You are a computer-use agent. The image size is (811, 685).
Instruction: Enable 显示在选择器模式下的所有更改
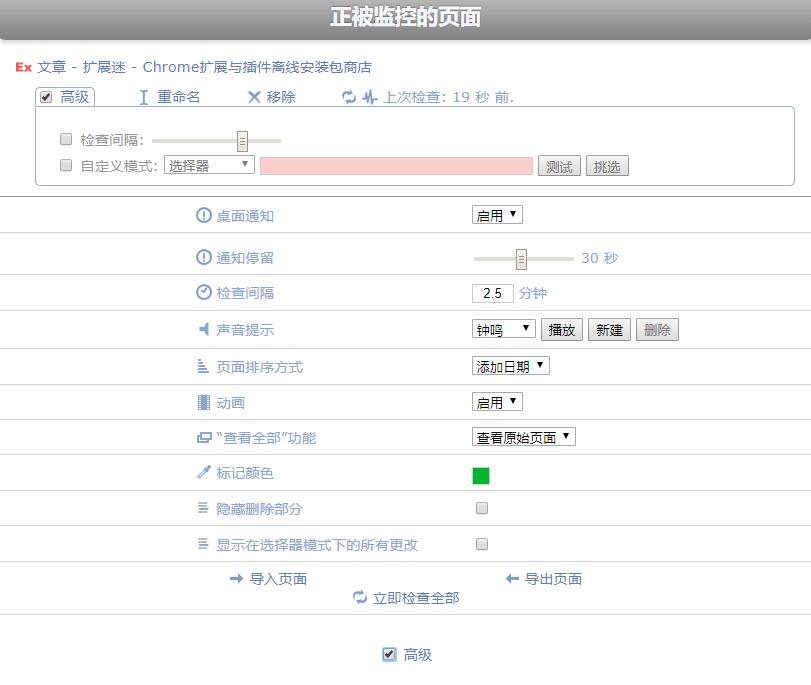[481, 544]
